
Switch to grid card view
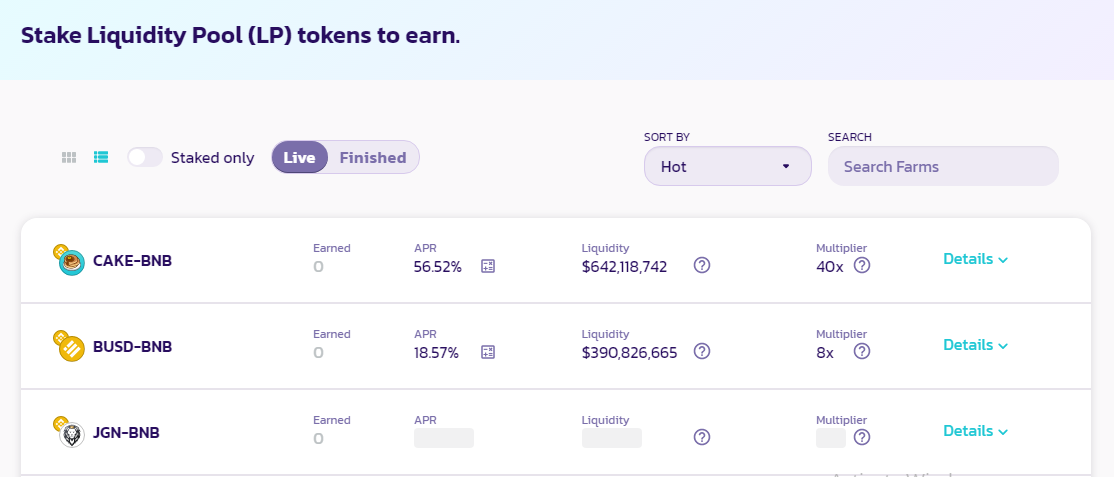pyautogui.click(x=69, y=157)
